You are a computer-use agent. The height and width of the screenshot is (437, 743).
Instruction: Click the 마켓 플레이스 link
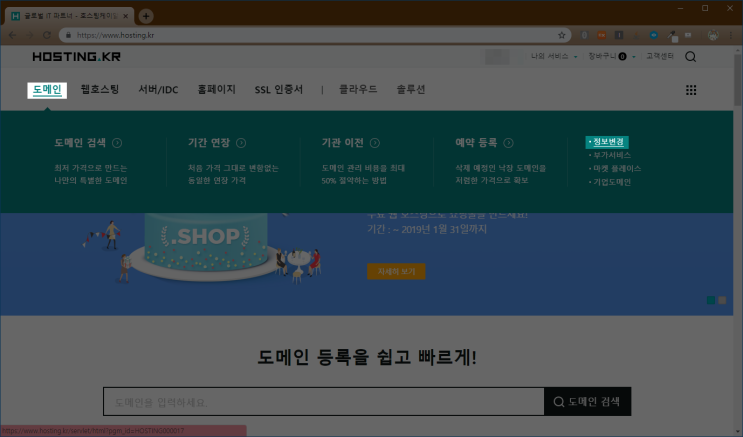point(615,168)
